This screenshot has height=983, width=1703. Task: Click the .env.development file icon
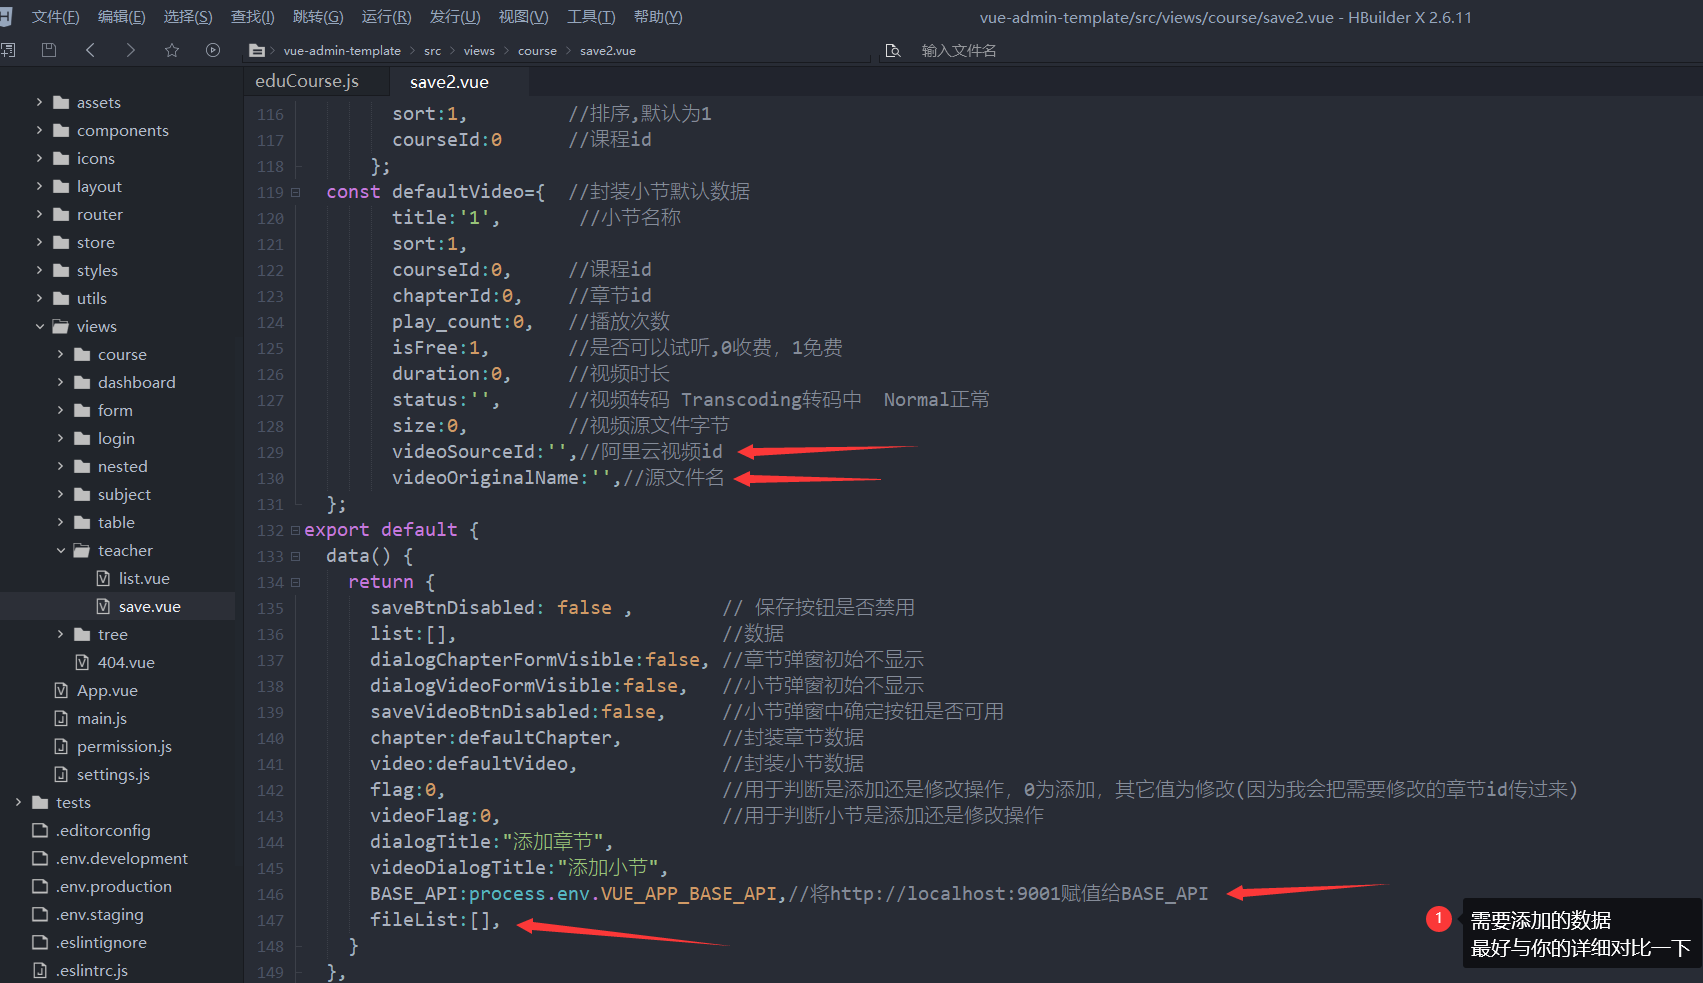(x=40, y=858)
